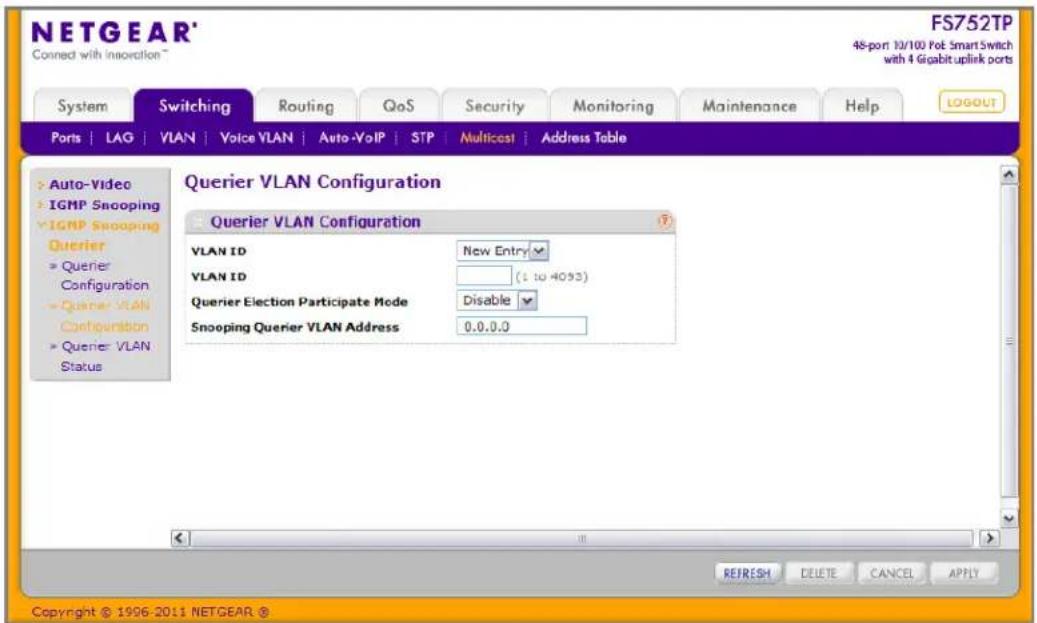Click the vertical scrollbar down arrow

[1009, 519]
